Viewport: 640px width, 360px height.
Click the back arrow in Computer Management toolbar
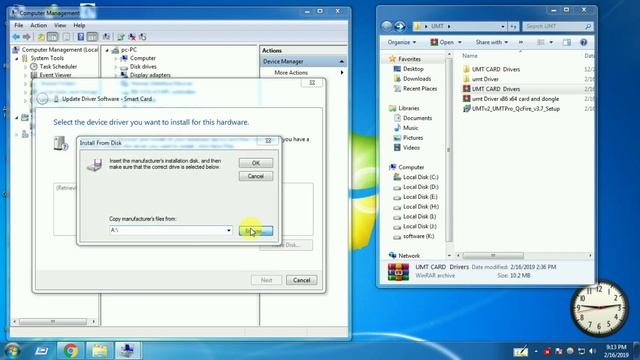point(16,37)
